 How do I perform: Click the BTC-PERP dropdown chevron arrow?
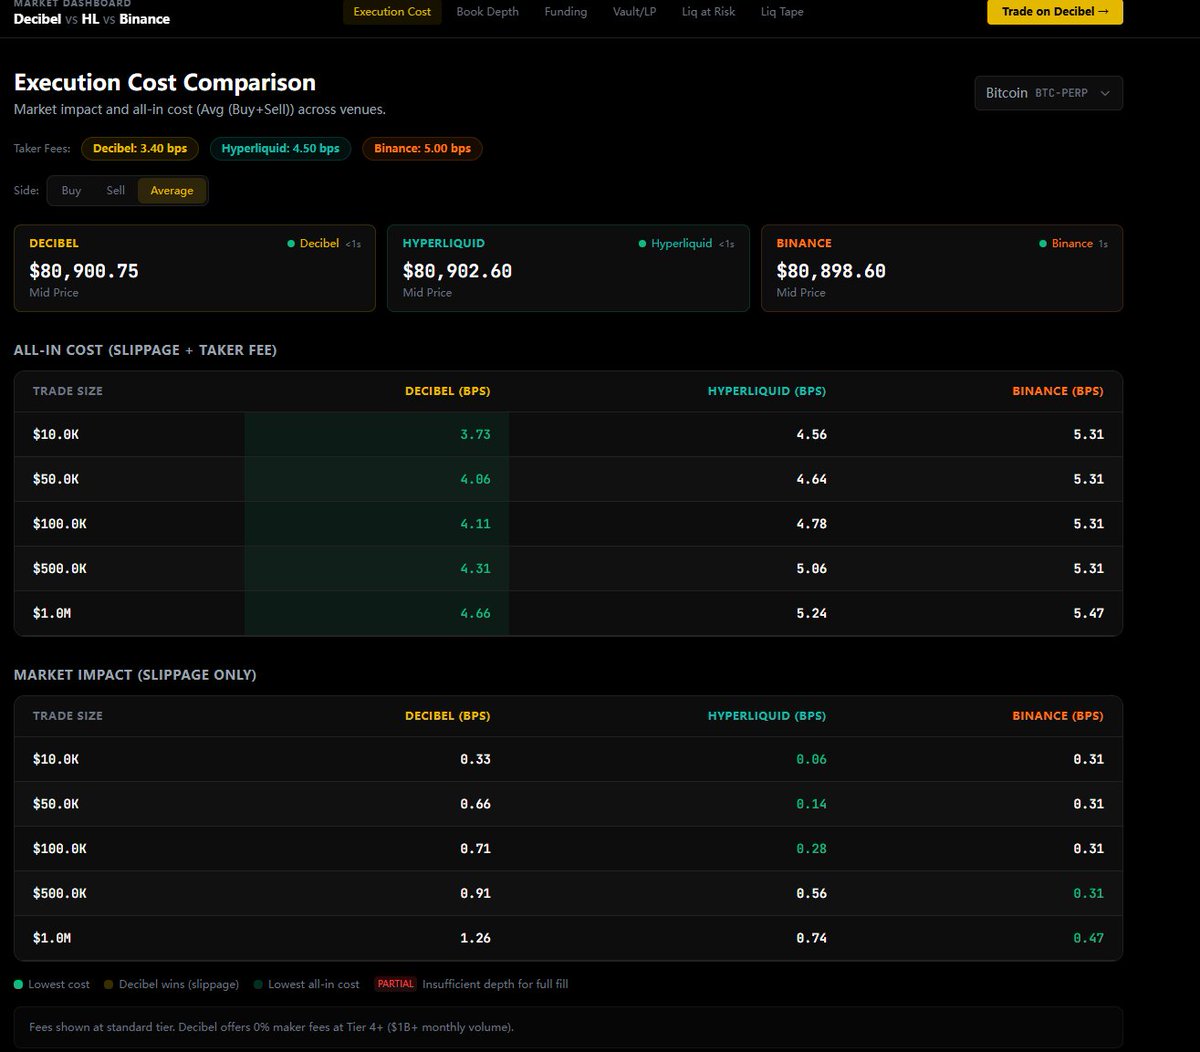point(1105,93)
